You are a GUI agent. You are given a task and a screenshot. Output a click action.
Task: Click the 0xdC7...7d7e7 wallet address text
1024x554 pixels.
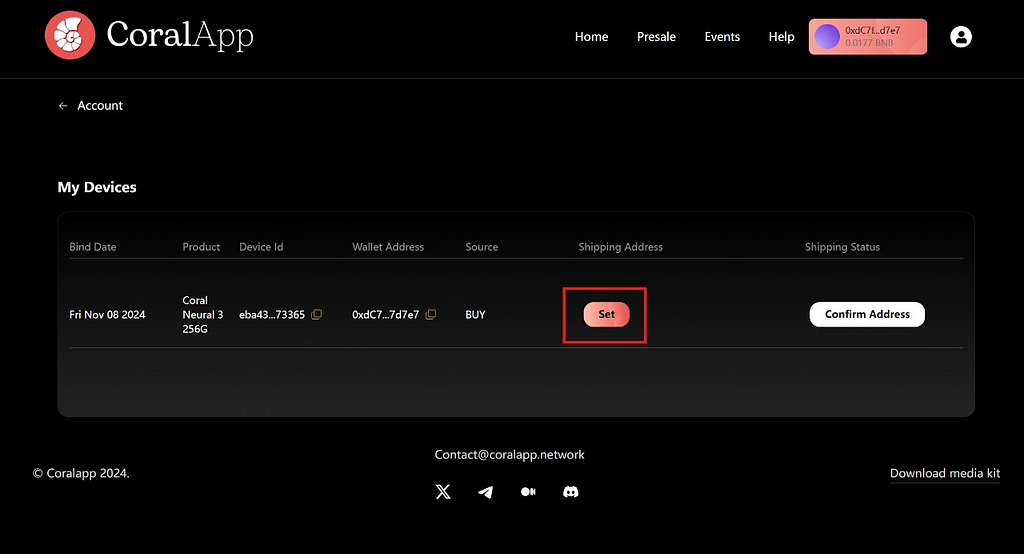(x=385, y=314)
